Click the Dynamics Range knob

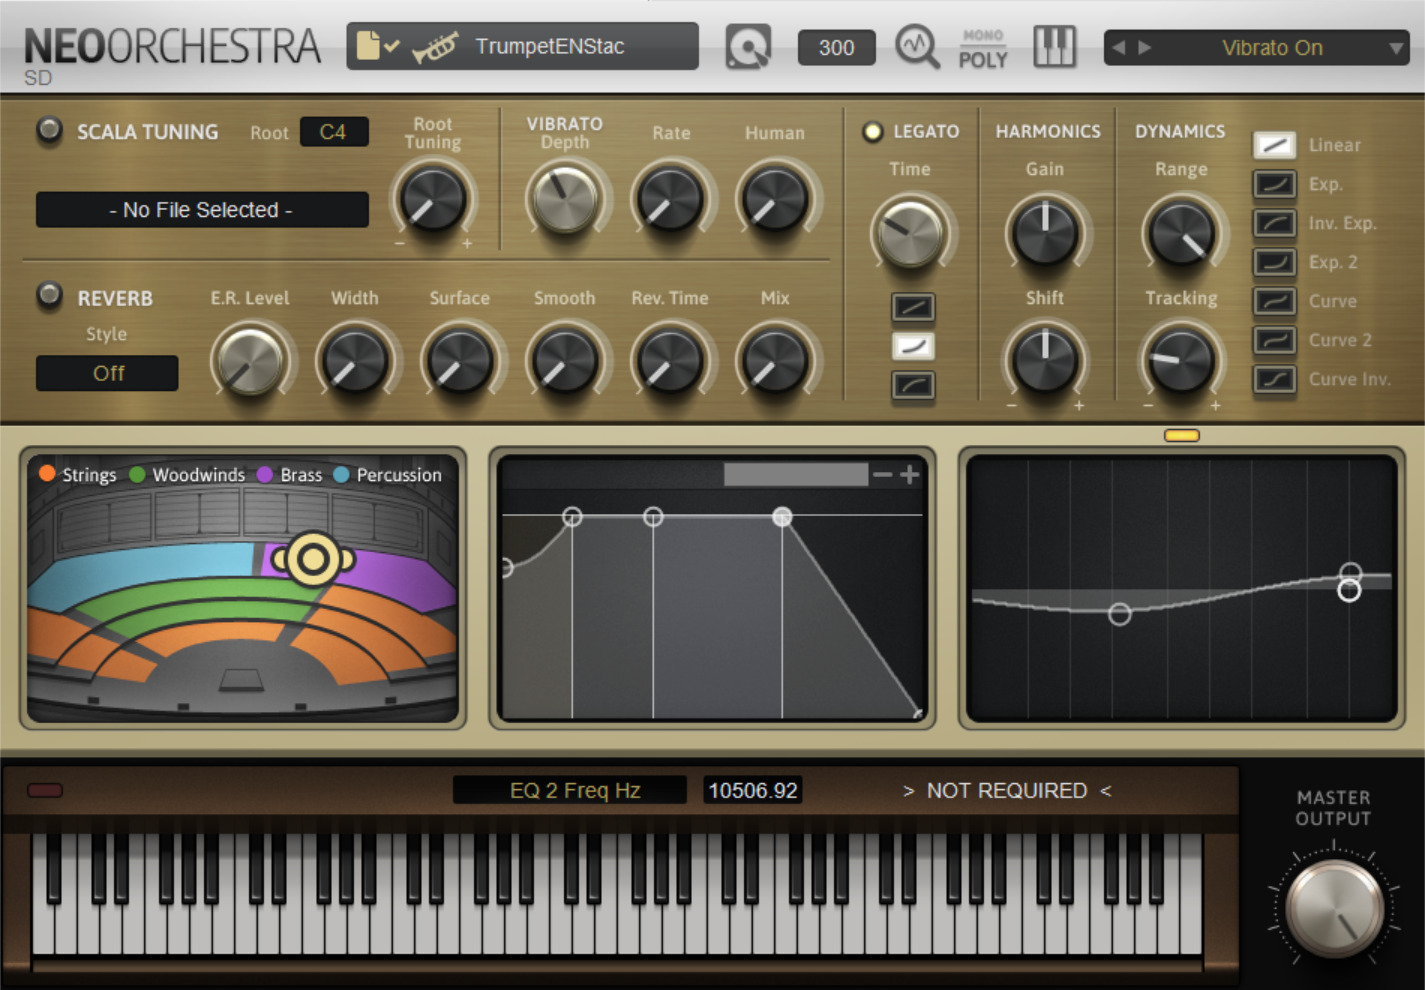(1181, 232)
